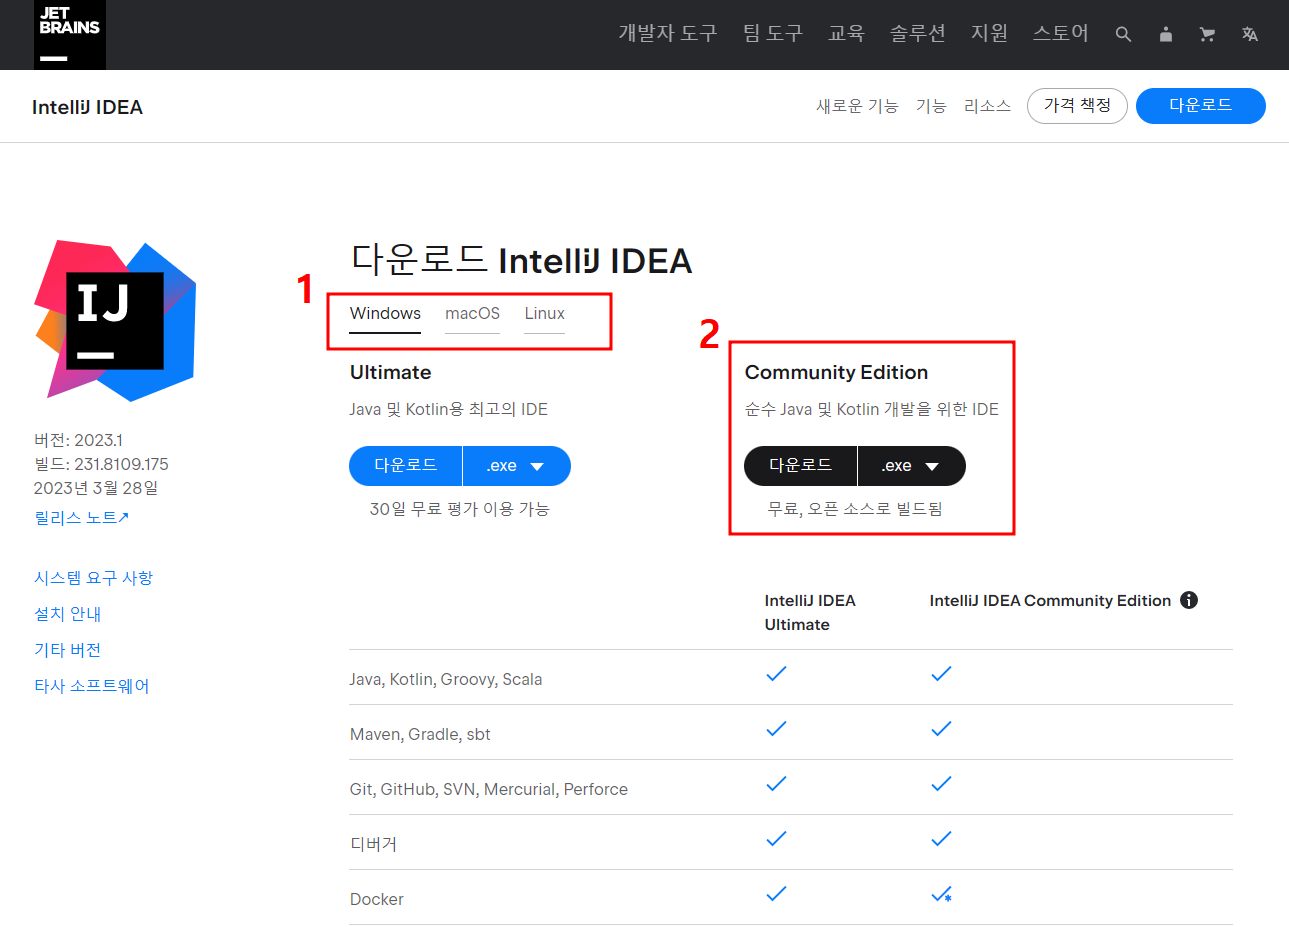Click the IntelliJ IDEA product logo
1289x927 pixels.
tap(115, 320)
